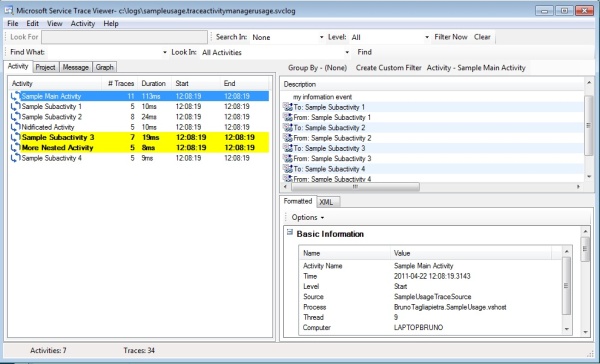The height and width of the screenshot is (364, 600).
Task: Click activity icon beside Sample Subactivity 3
Action: click(x=15, y=137)
